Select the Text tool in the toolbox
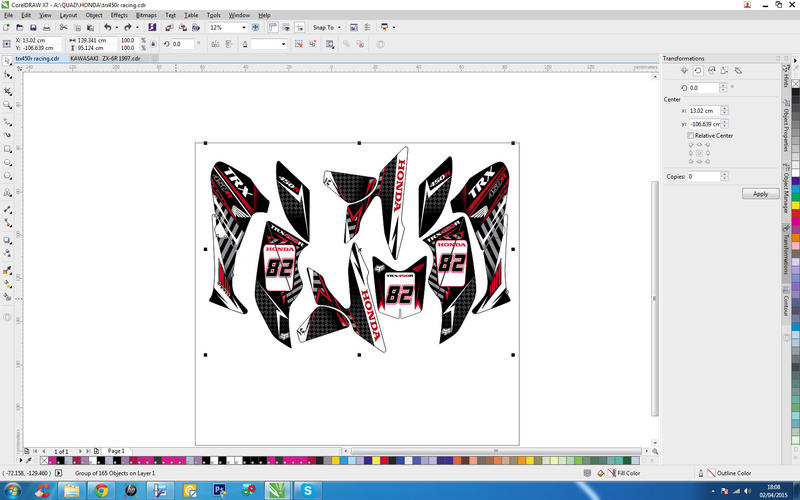800x500 pixels. click(x=7, y=193)
